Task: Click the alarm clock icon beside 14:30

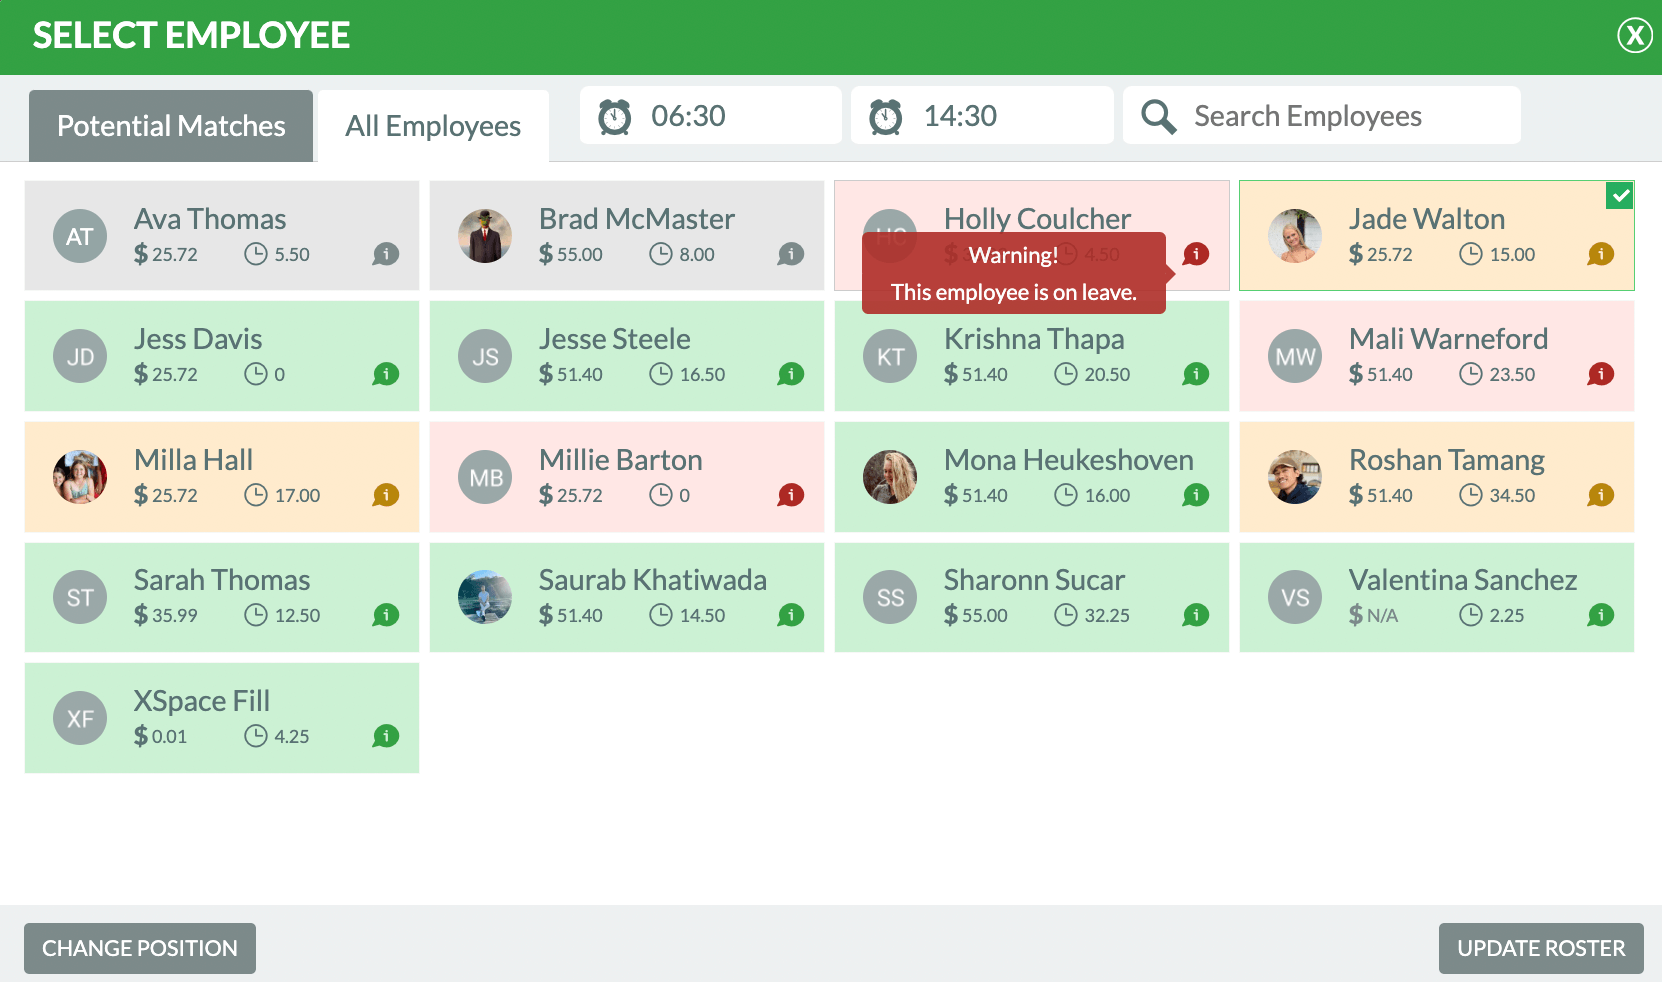Action: [x=885, y=115]
